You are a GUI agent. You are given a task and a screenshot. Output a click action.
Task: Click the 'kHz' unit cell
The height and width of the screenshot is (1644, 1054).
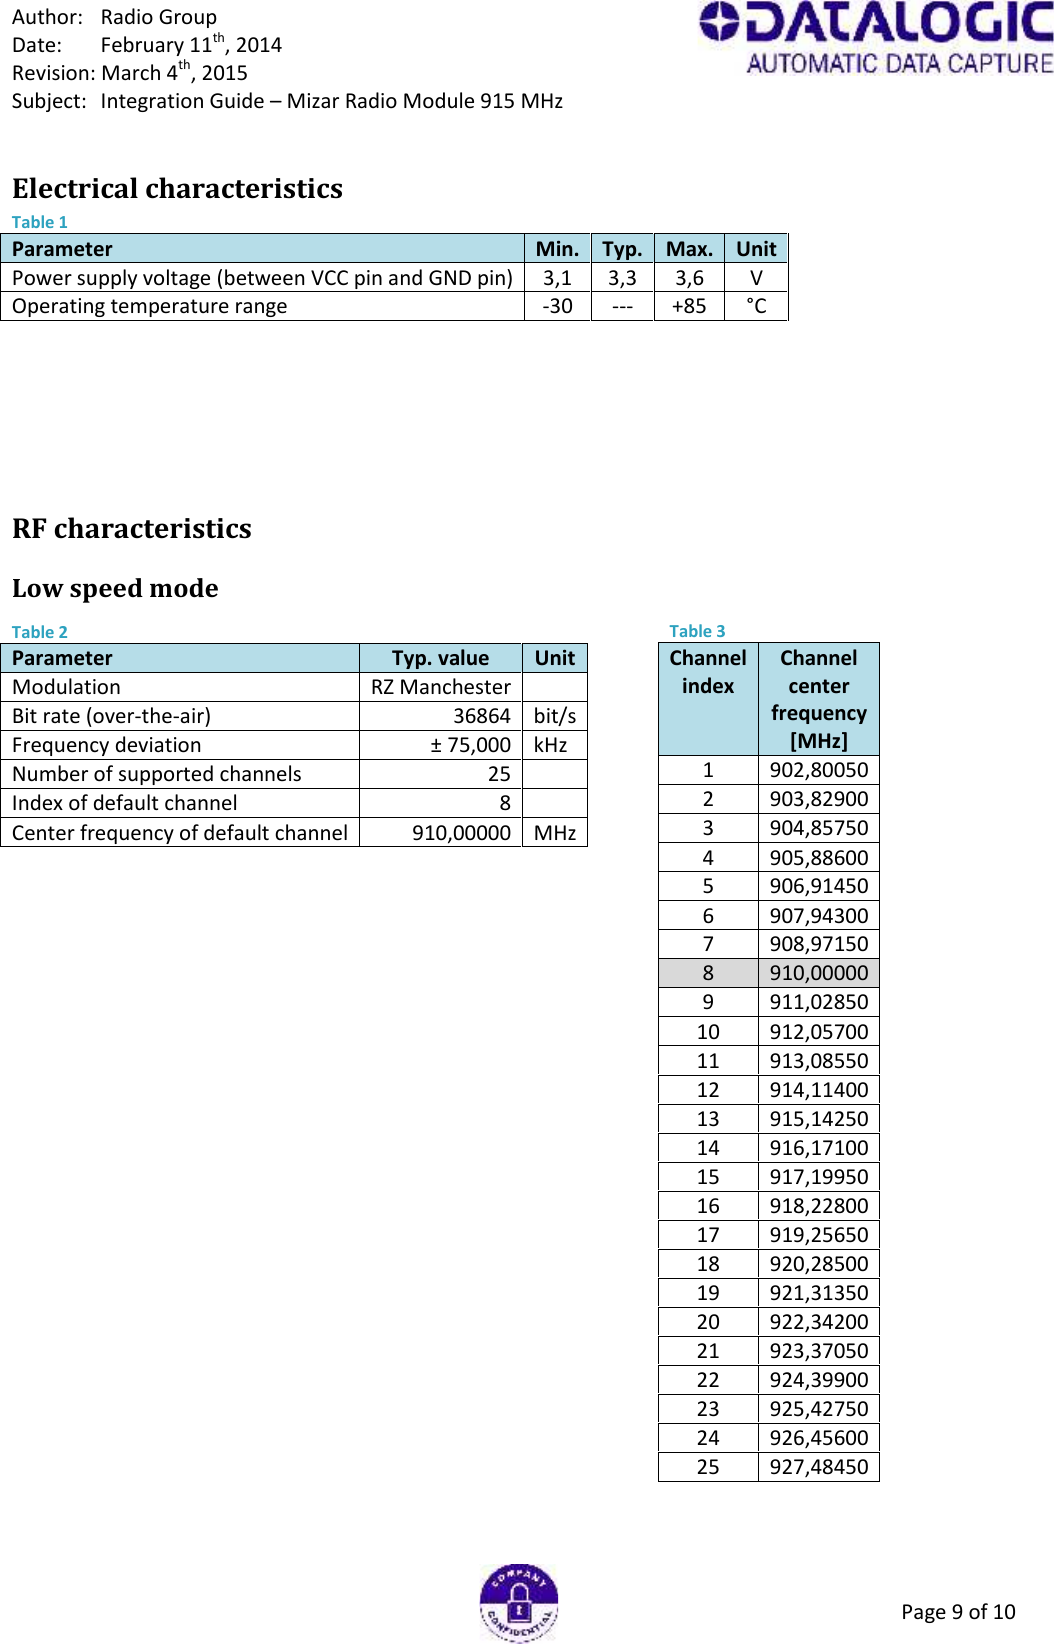click(555, 745)
